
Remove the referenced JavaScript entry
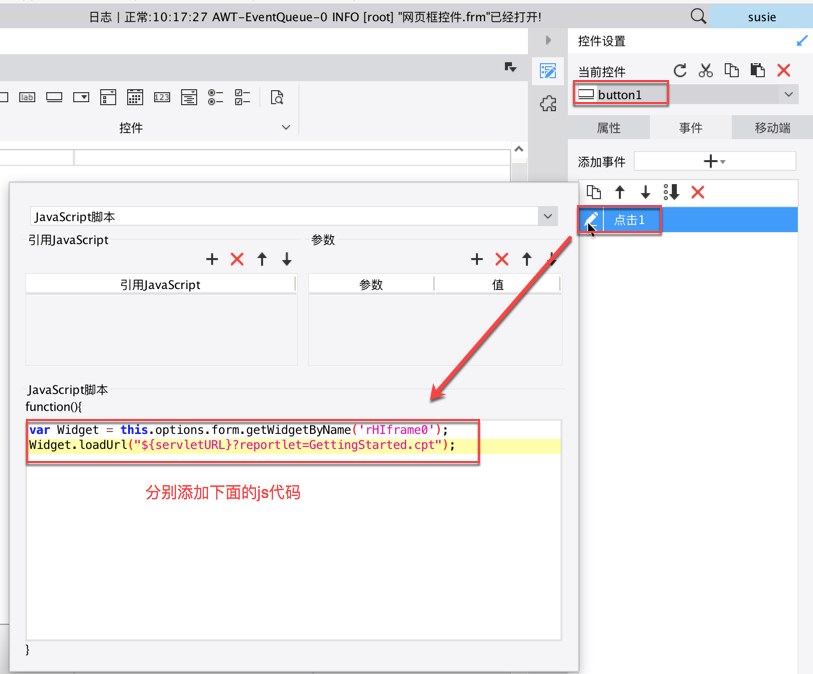click(237, 259)
